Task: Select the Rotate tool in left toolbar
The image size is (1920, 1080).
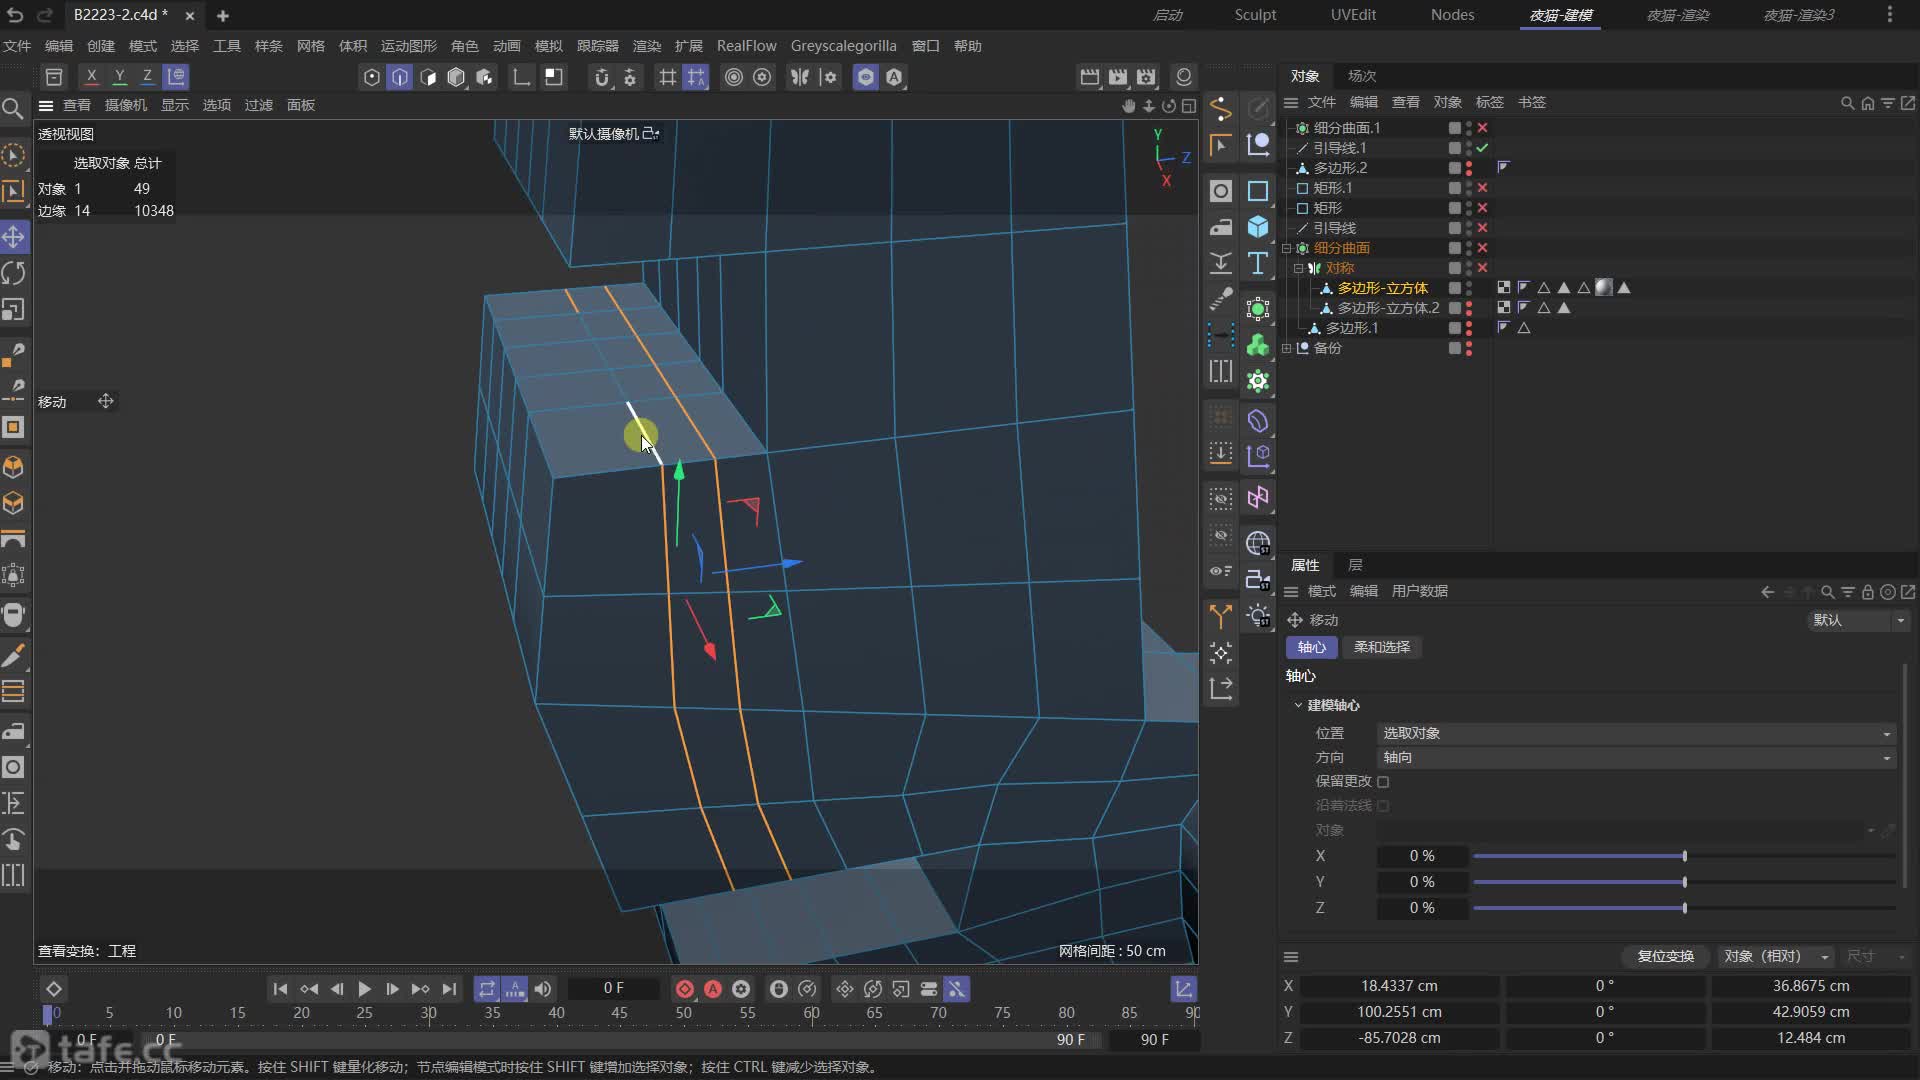Action: 14,273
